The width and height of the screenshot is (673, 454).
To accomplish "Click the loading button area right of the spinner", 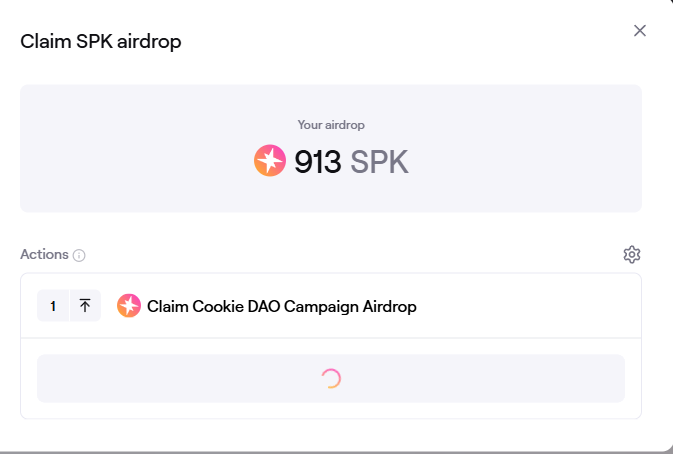I will [x=481, y=378].
